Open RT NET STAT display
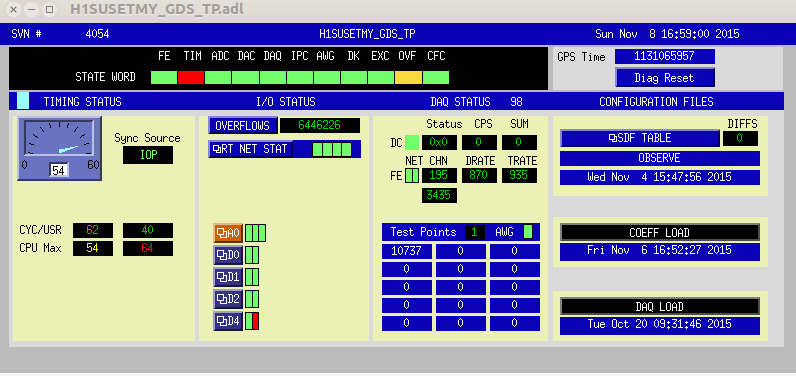The image size is (796, 376). click(x=251, y=149)
